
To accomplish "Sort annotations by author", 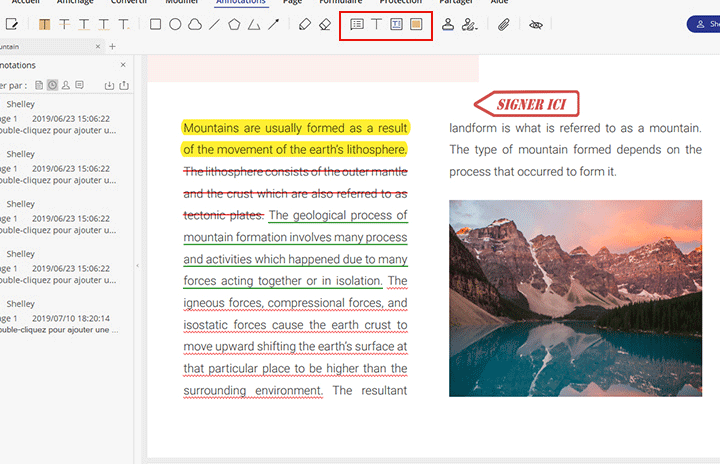I will [x=66, y=85].
